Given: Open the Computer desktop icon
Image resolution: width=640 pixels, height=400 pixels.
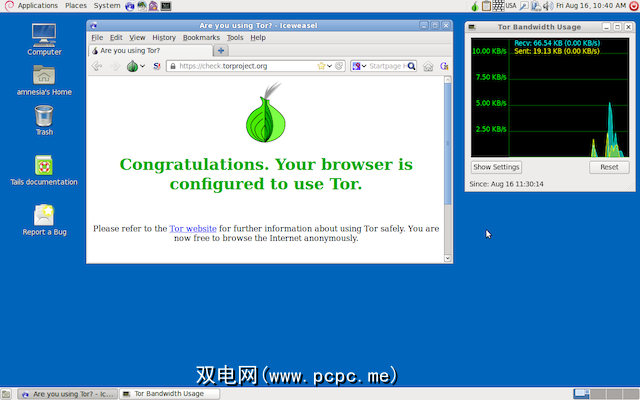Looking at the screenshot, I should coord(44,40).
